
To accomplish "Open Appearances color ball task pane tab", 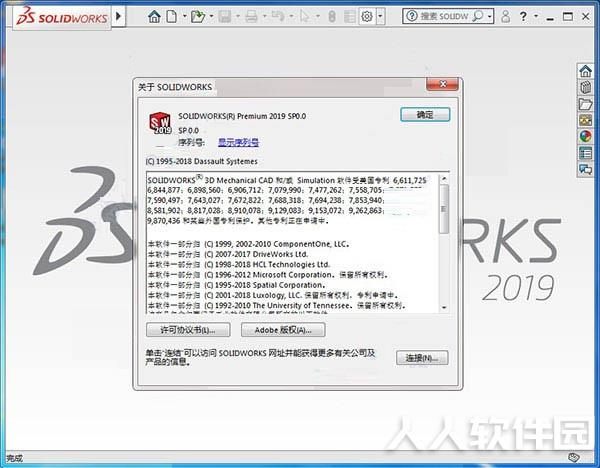I will tap(585, 136).
